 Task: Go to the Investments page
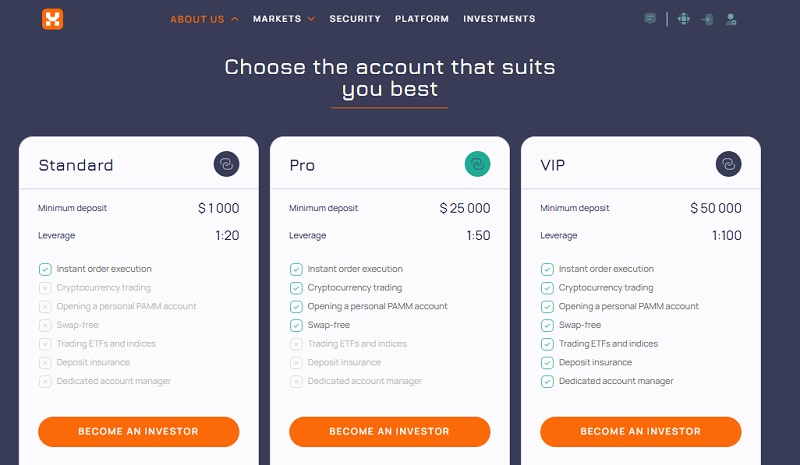tap(499, 19)
